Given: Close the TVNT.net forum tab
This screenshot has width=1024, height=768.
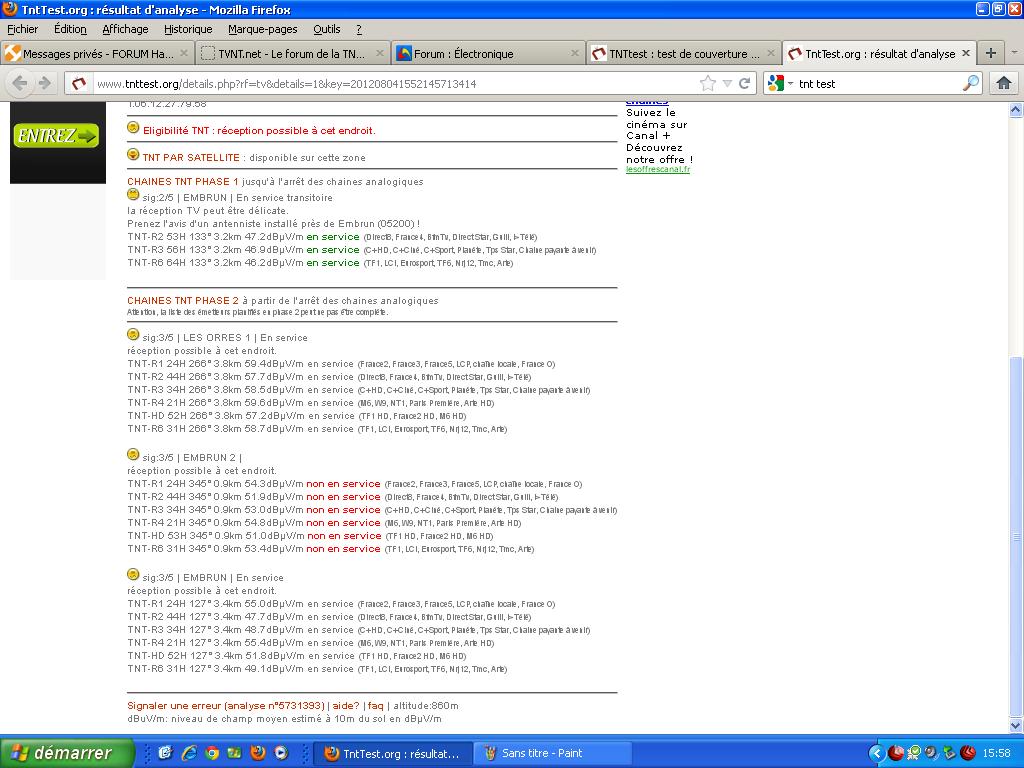Looking at the screenshot, I should (379, 54).
